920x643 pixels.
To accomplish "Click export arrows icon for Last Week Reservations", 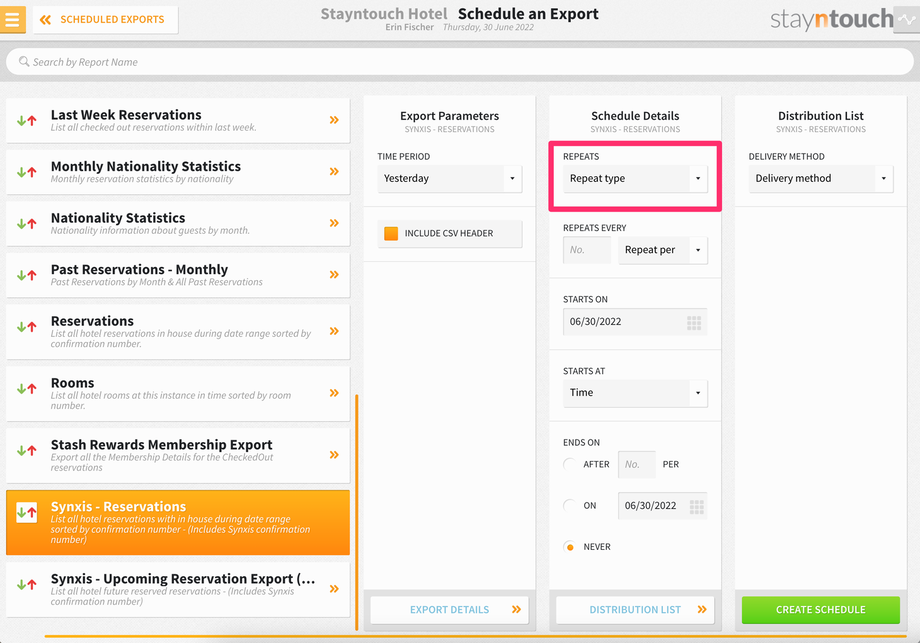I will [x=26, y=120].
